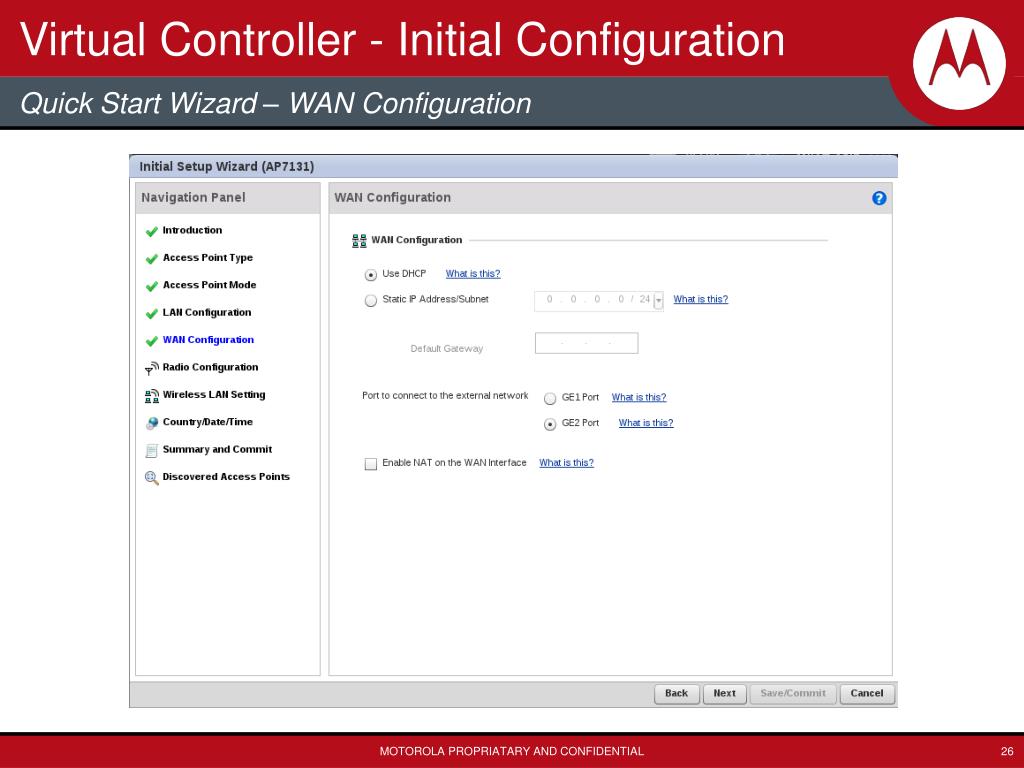
Task: Click the 'Navigation Panel' header text
Action: (x=193, y=197)
